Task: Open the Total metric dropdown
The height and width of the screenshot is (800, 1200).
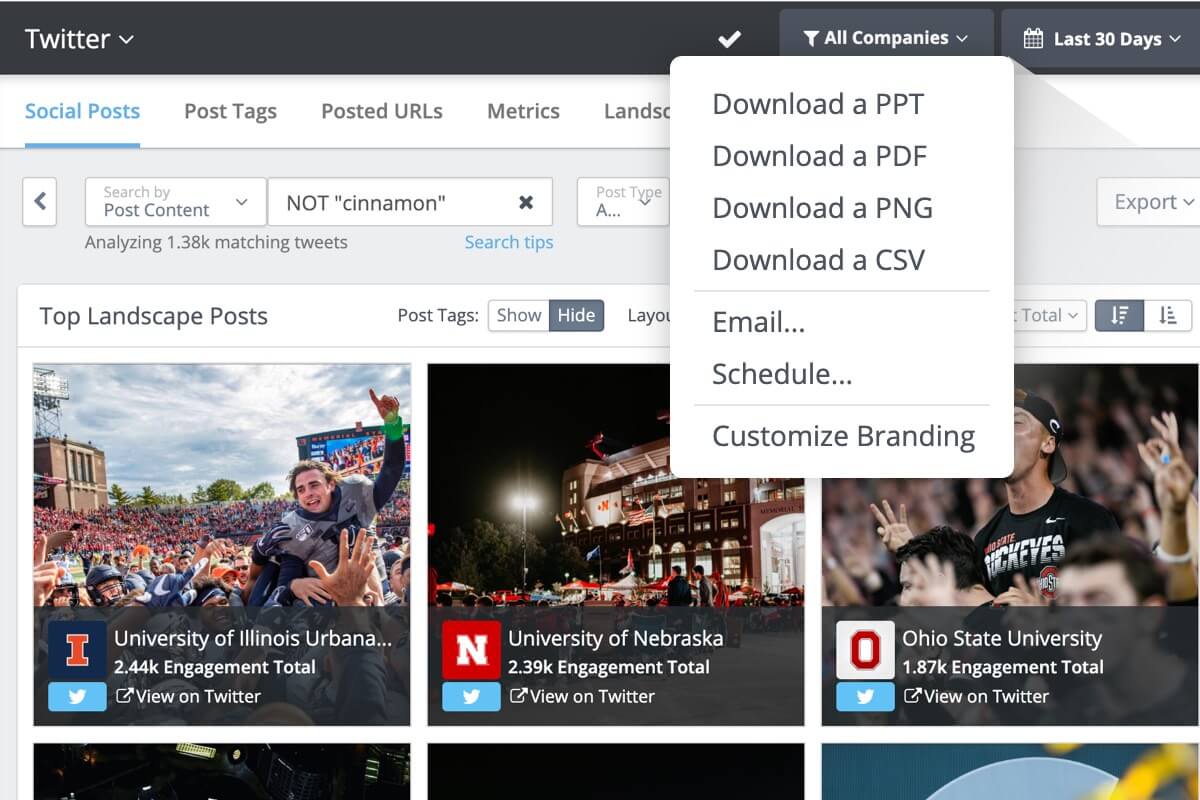Action: [1048, 315]
